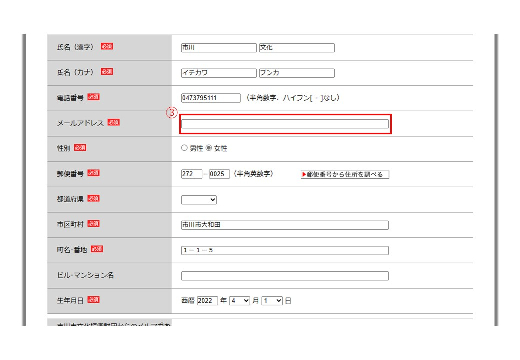The image size is (520, 360).
Task: Open the birth day dropdown showing 1
Action: [x=272, y=301]
